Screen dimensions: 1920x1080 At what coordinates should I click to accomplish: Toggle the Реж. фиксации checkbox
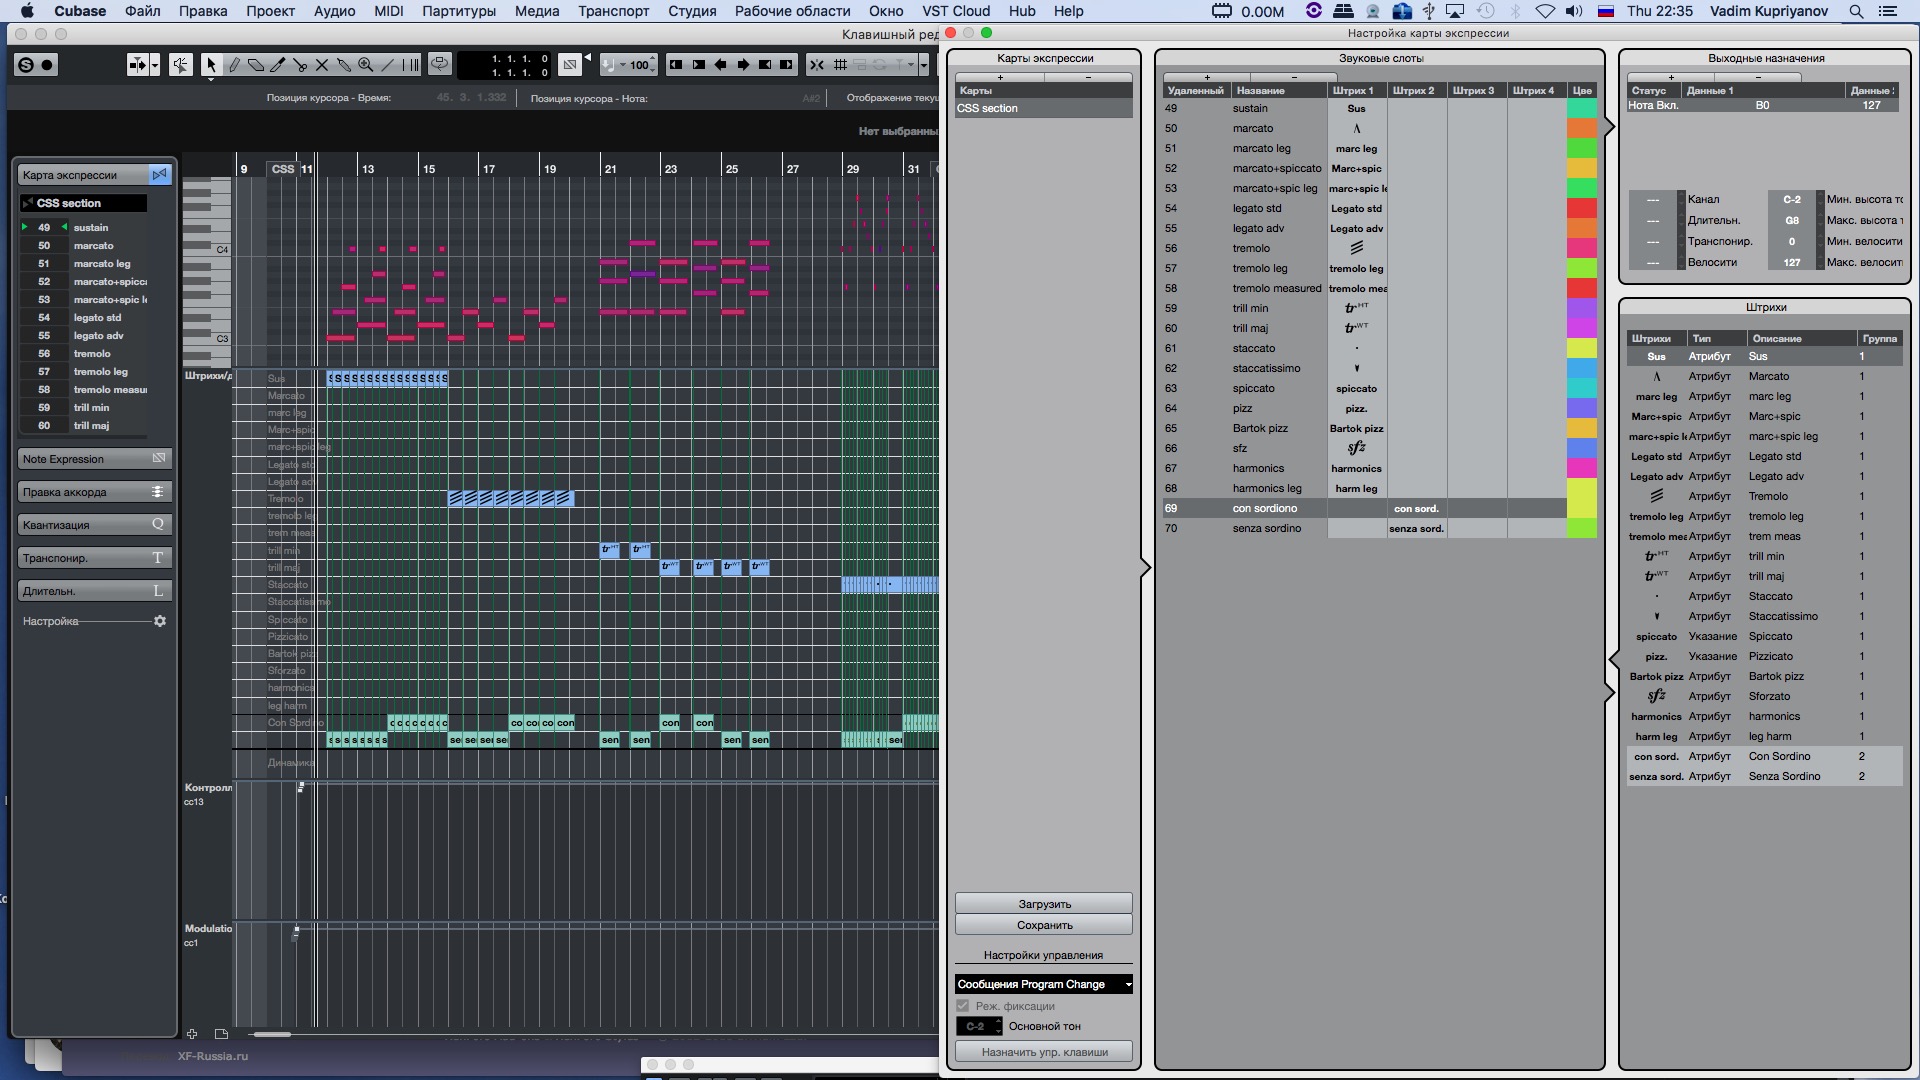click(x=963, y=1006)
